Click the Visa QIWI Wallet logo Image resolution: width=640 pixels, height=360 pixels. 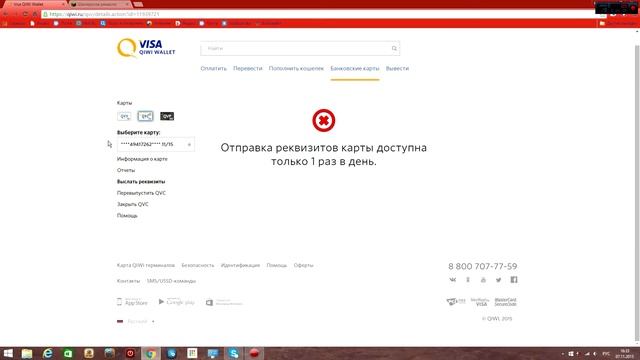tap(146, 48)
